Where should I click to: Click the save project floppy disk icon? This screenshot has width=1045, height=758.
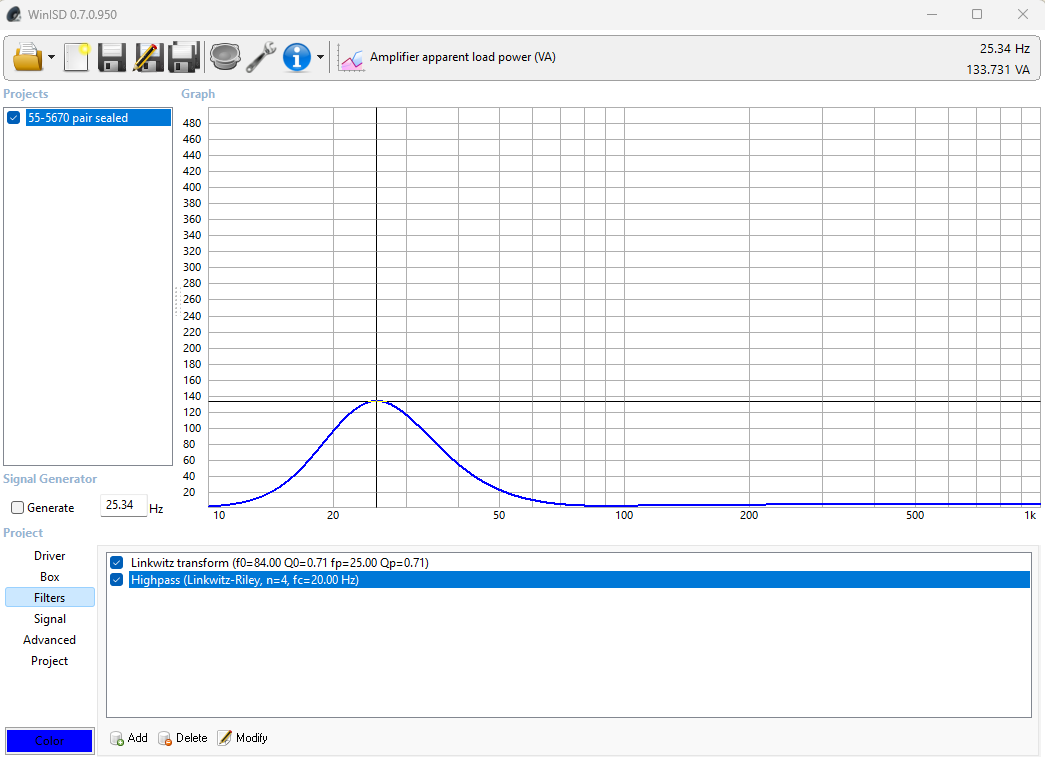click(x=111, y=57)
